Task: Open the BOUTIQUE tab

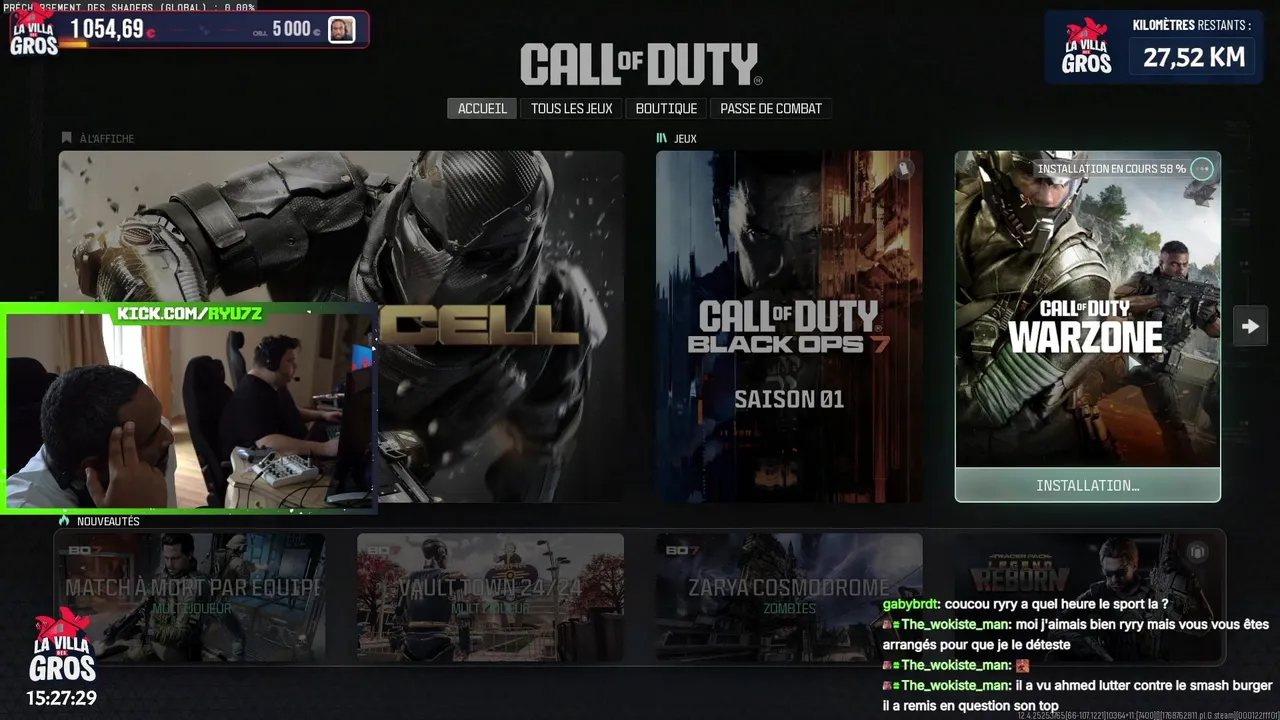Action: (x=666, y=108)
